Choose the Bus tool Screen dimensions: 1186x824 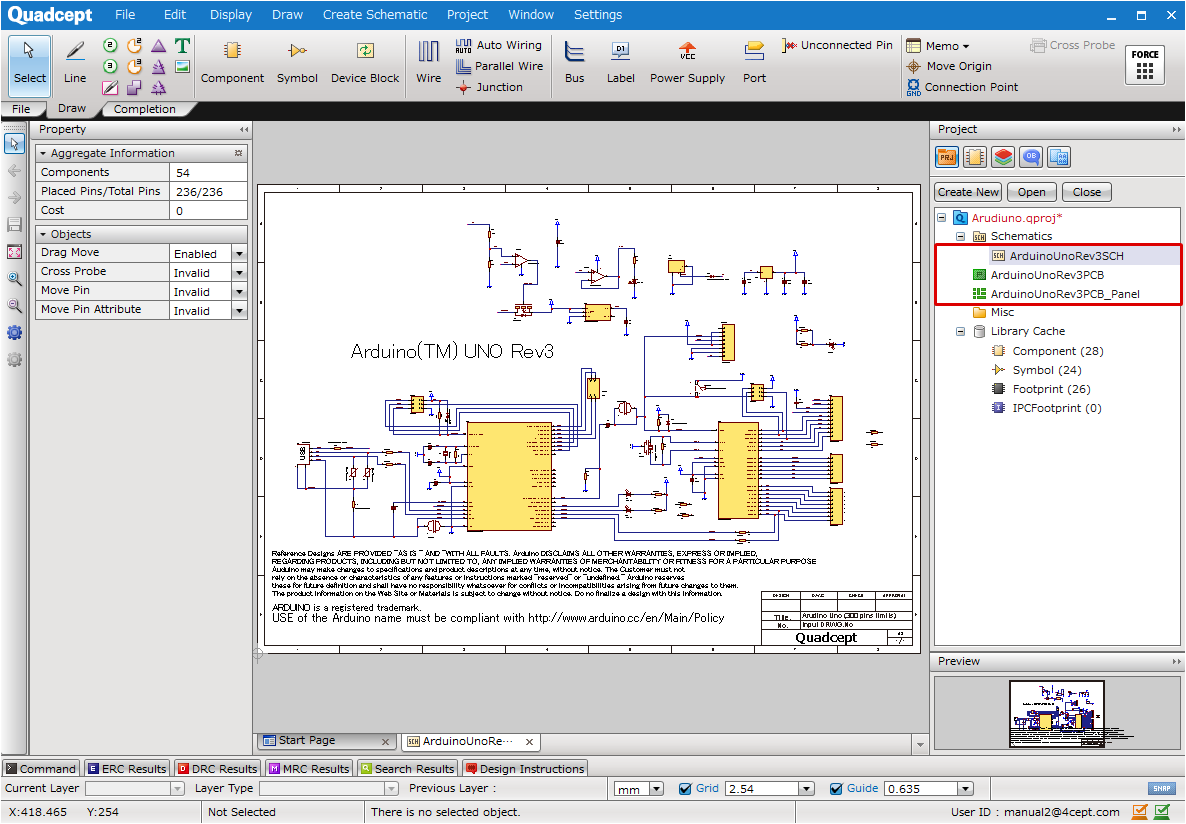coord(574,61)
